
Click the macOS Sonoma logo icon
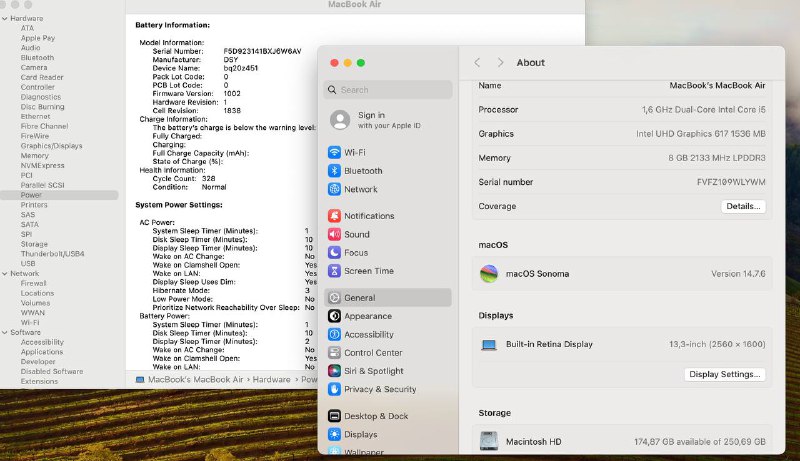point(489,274)
